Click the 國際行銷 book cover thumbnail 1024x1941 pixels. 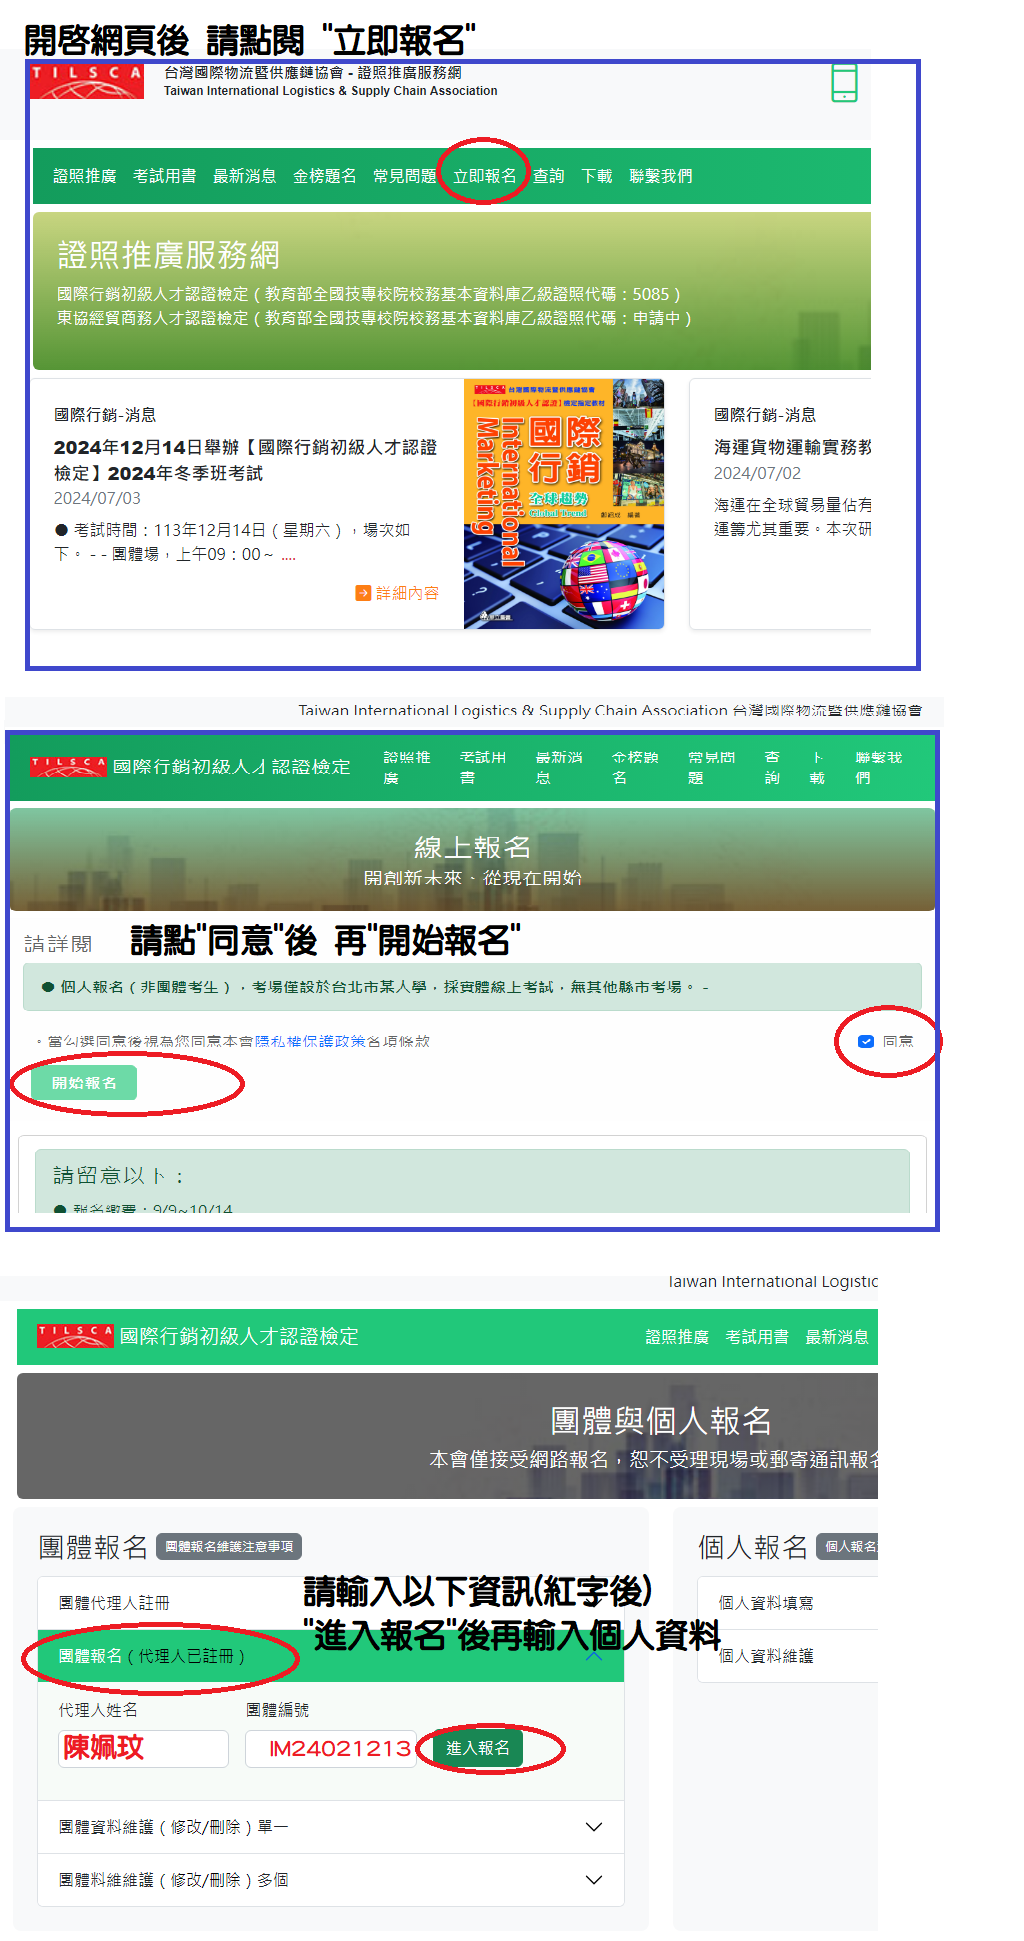564,504
